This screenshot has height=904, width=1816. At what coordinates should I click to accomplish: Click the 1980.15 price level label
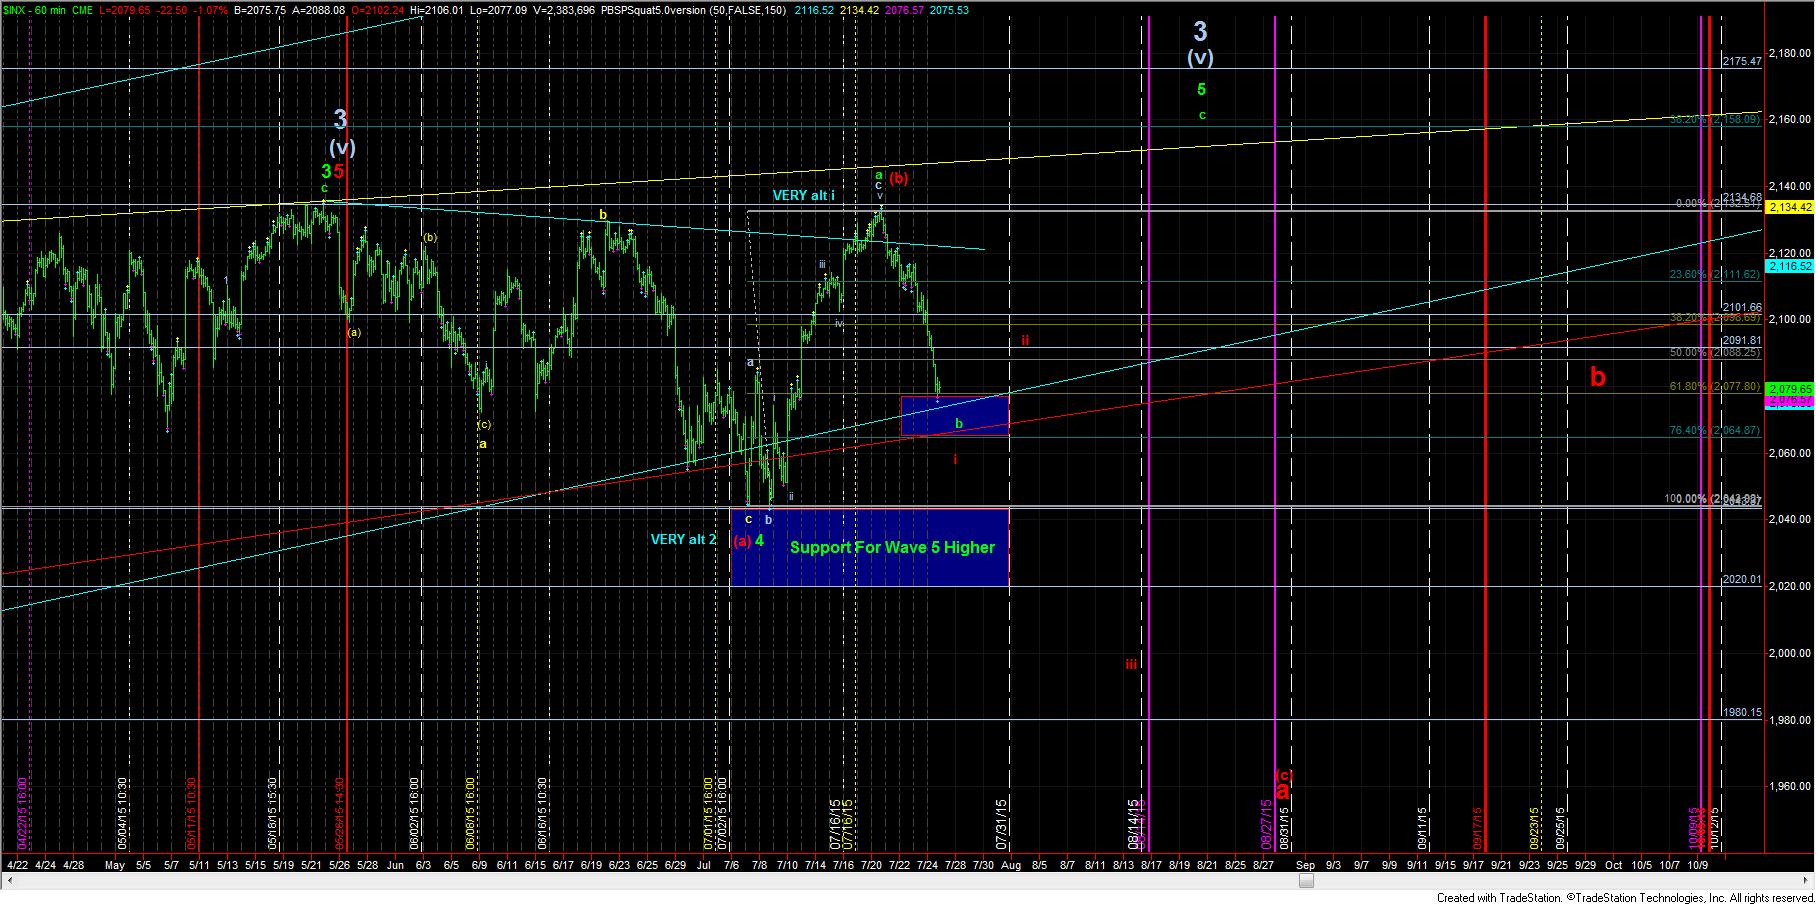1742,712
